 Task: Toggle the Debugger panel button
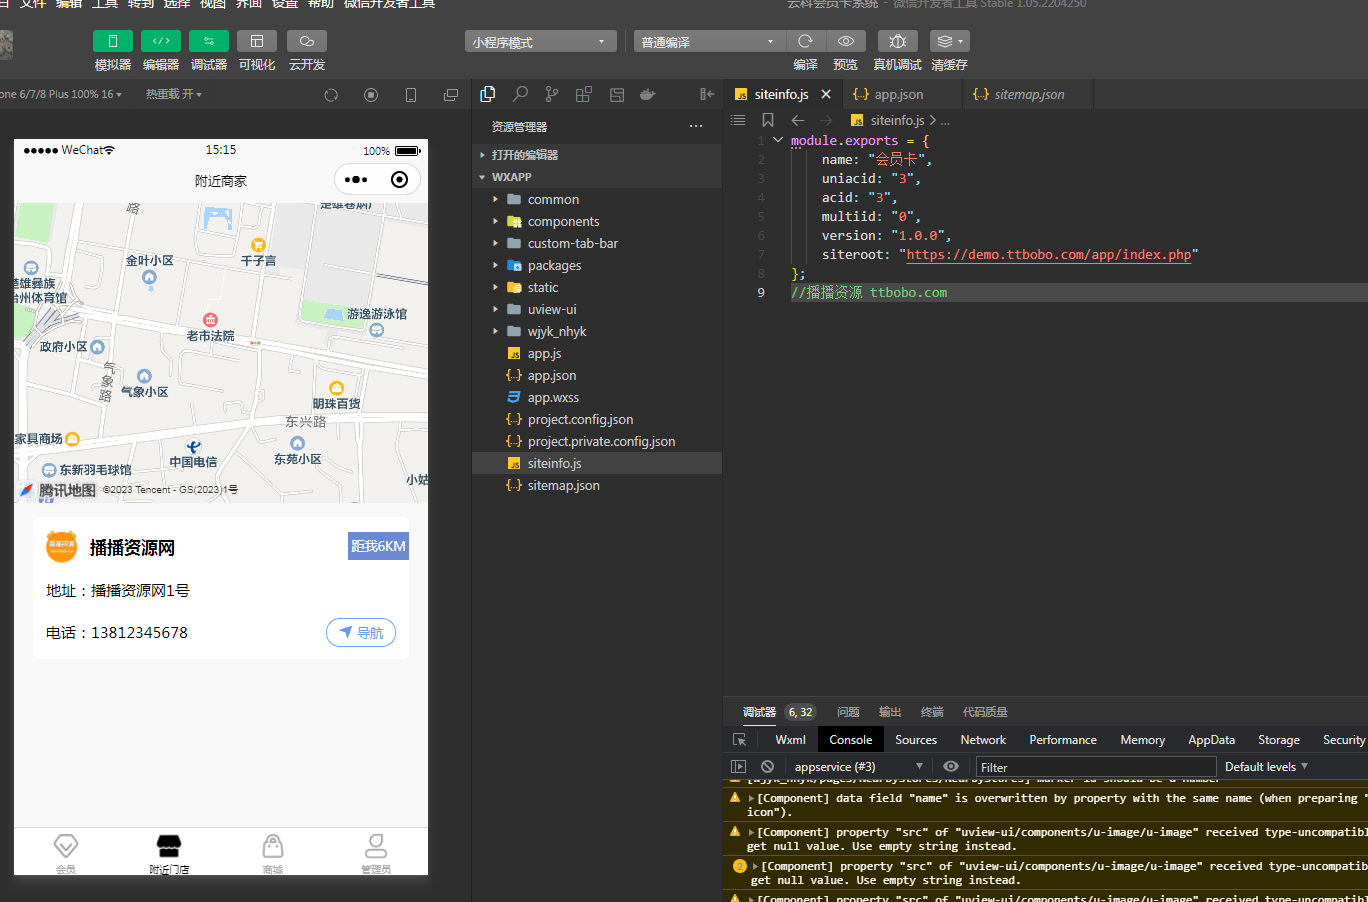coord(209,41)
